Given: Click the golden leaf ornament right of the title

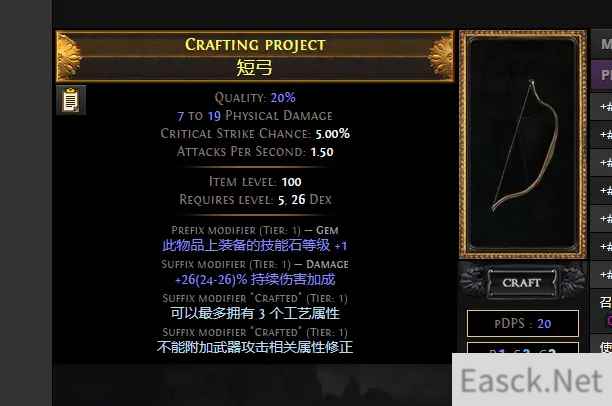Looking at the screenshot, I should [x=441, y=57].
